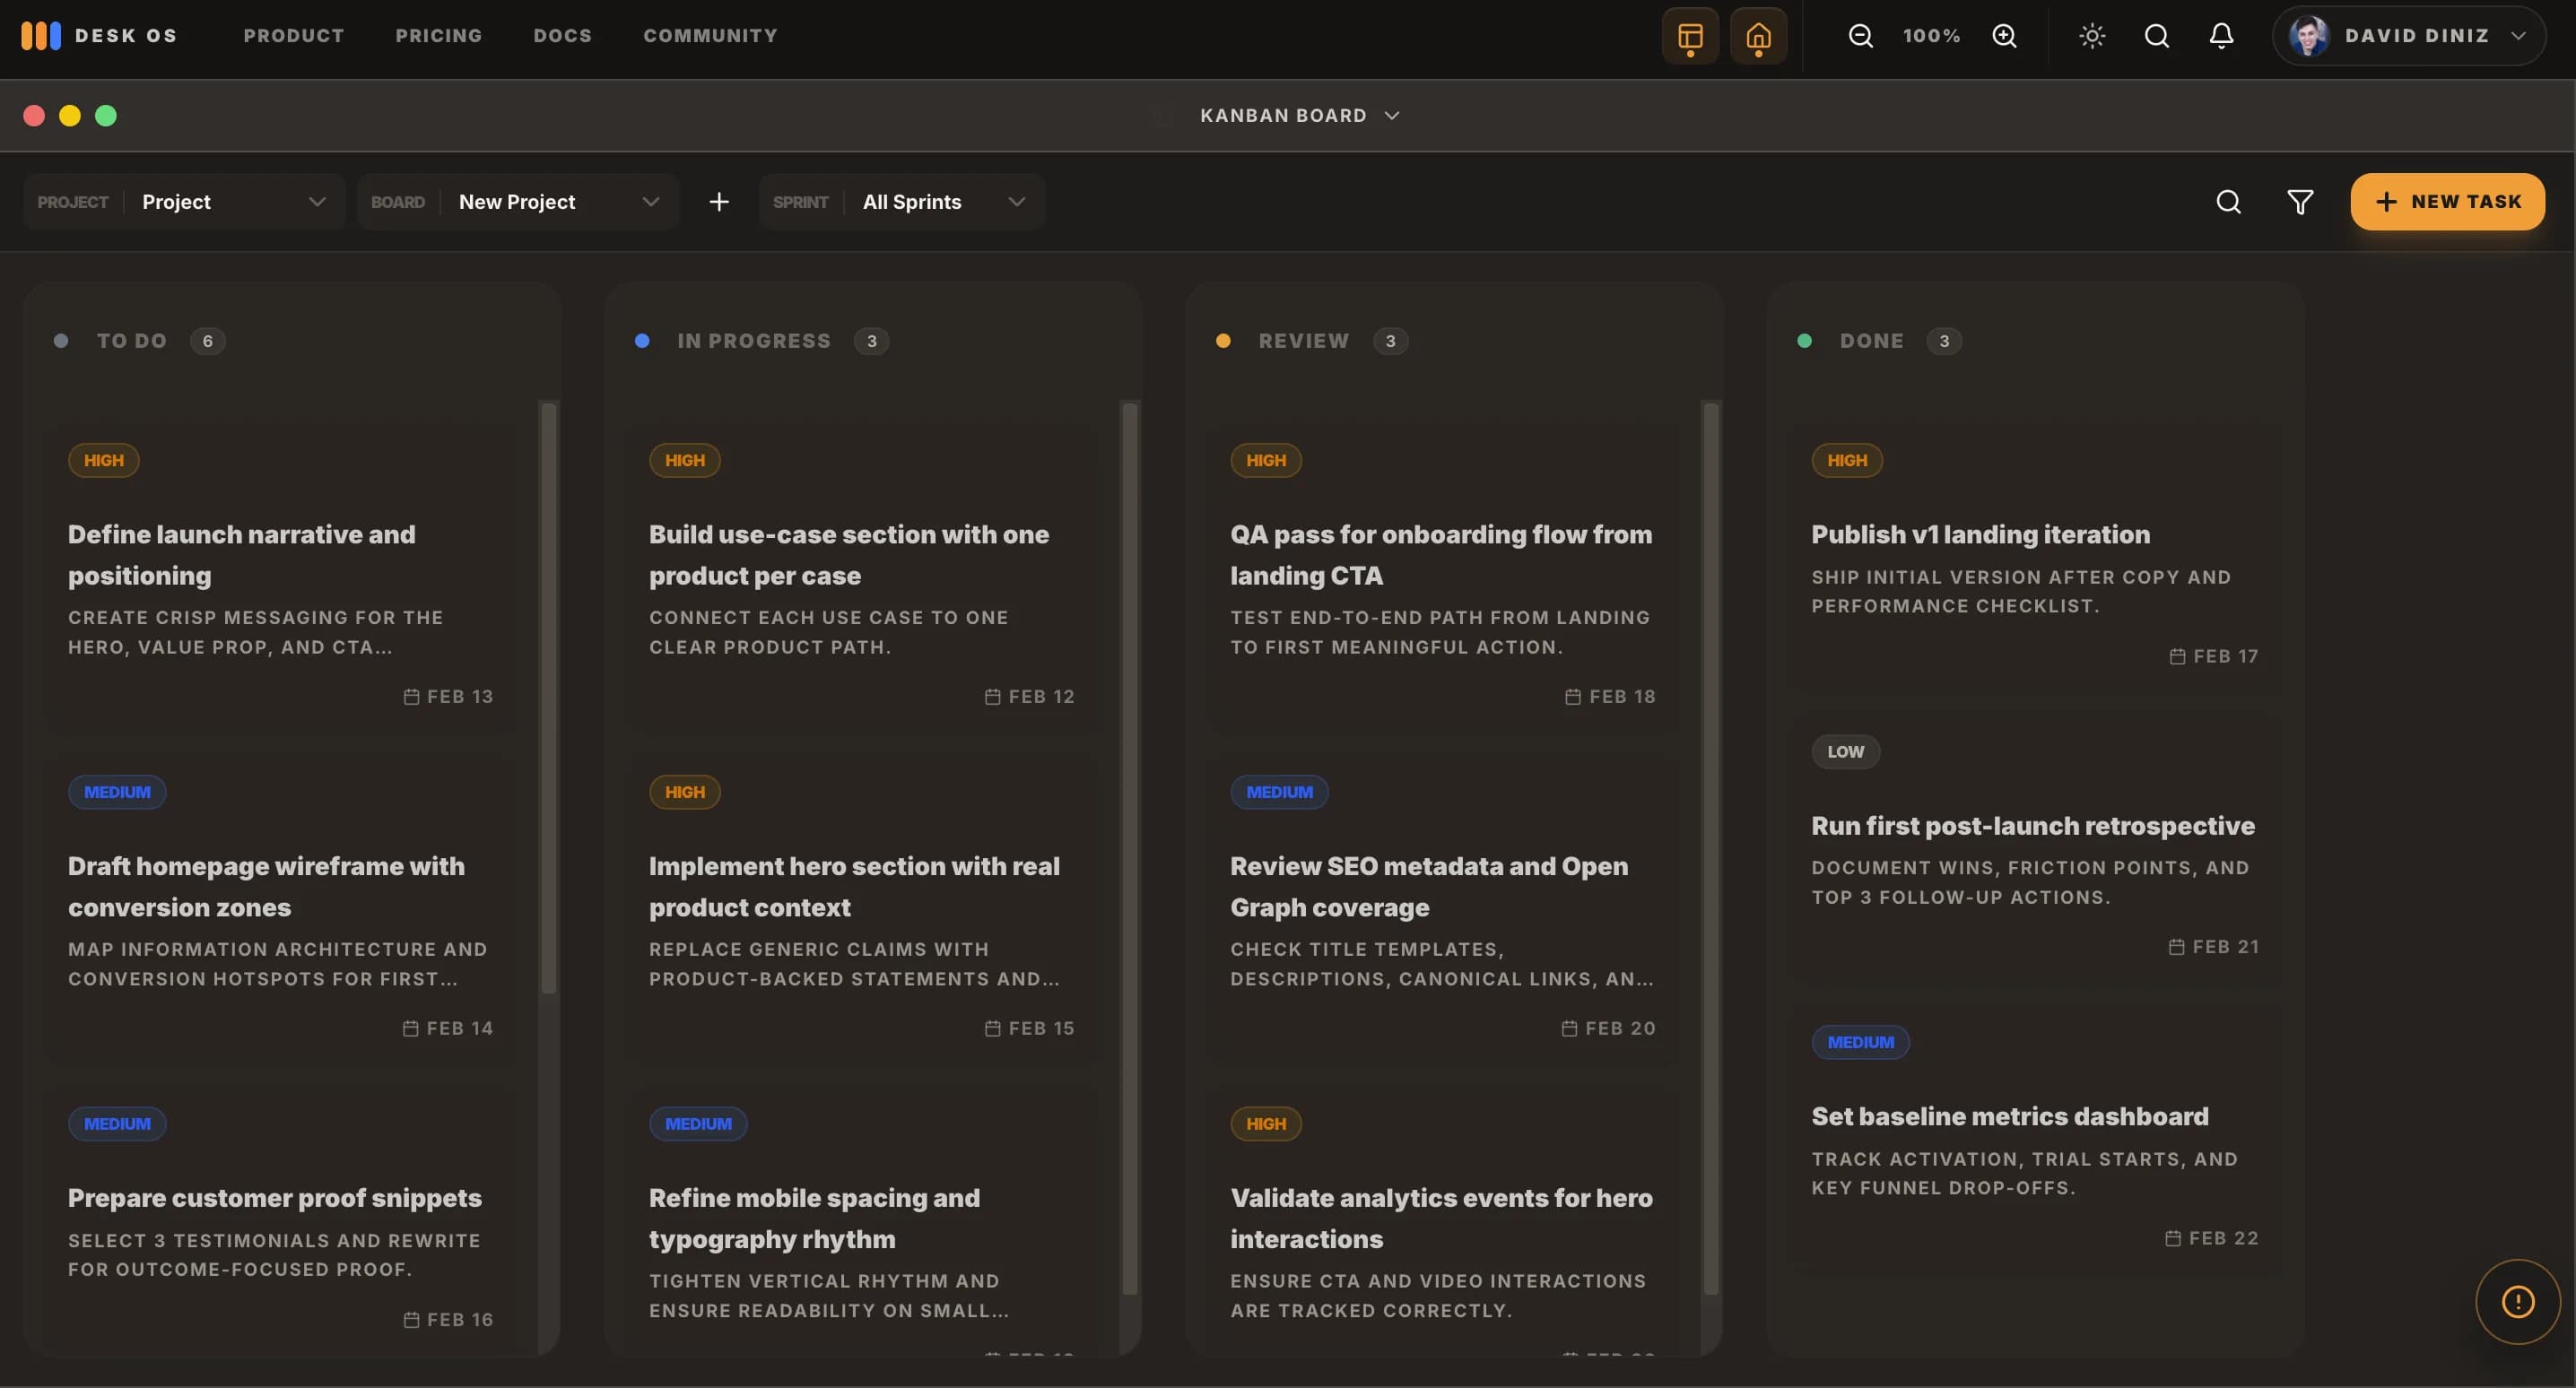Click the zoom in magnifier icon
Viewport: 2576px width, 1388px height.
point(2006,36)
